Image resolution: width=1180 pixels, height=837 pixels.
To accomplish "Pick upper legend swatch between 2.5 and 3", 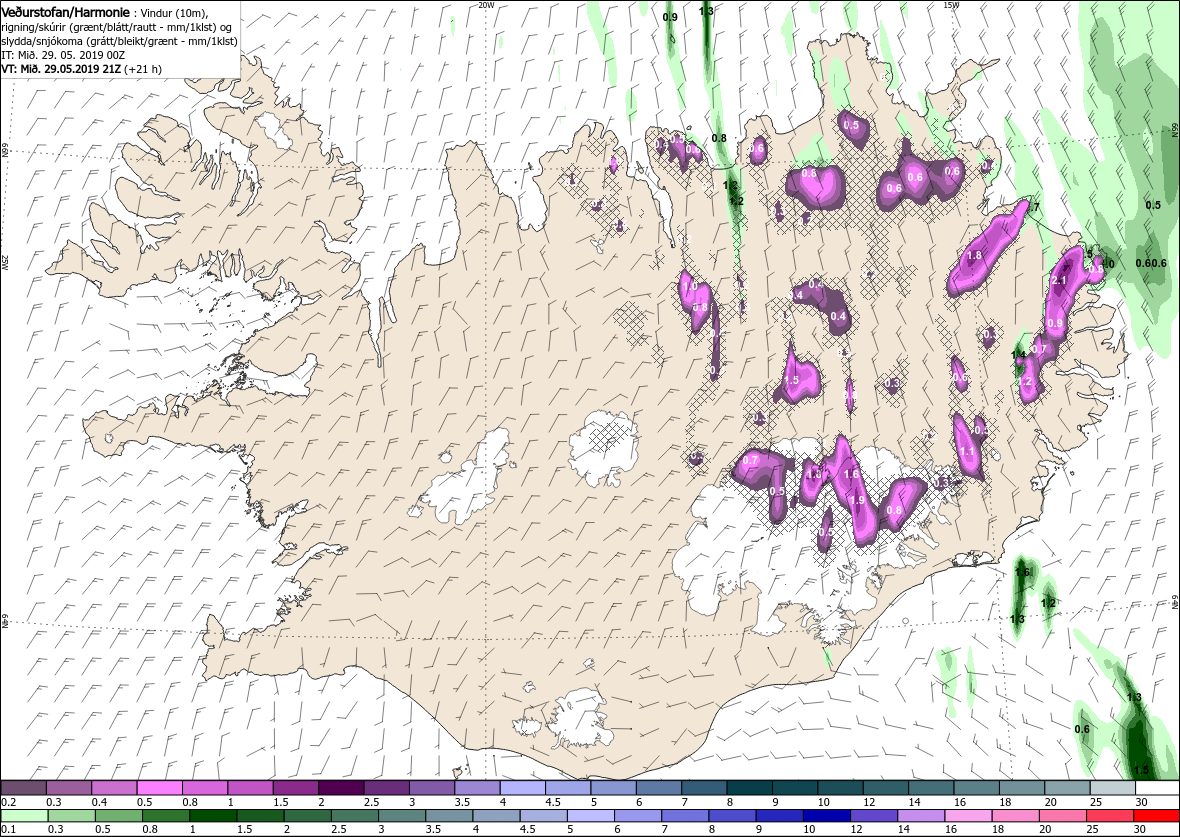I will [x=387, y=788].
